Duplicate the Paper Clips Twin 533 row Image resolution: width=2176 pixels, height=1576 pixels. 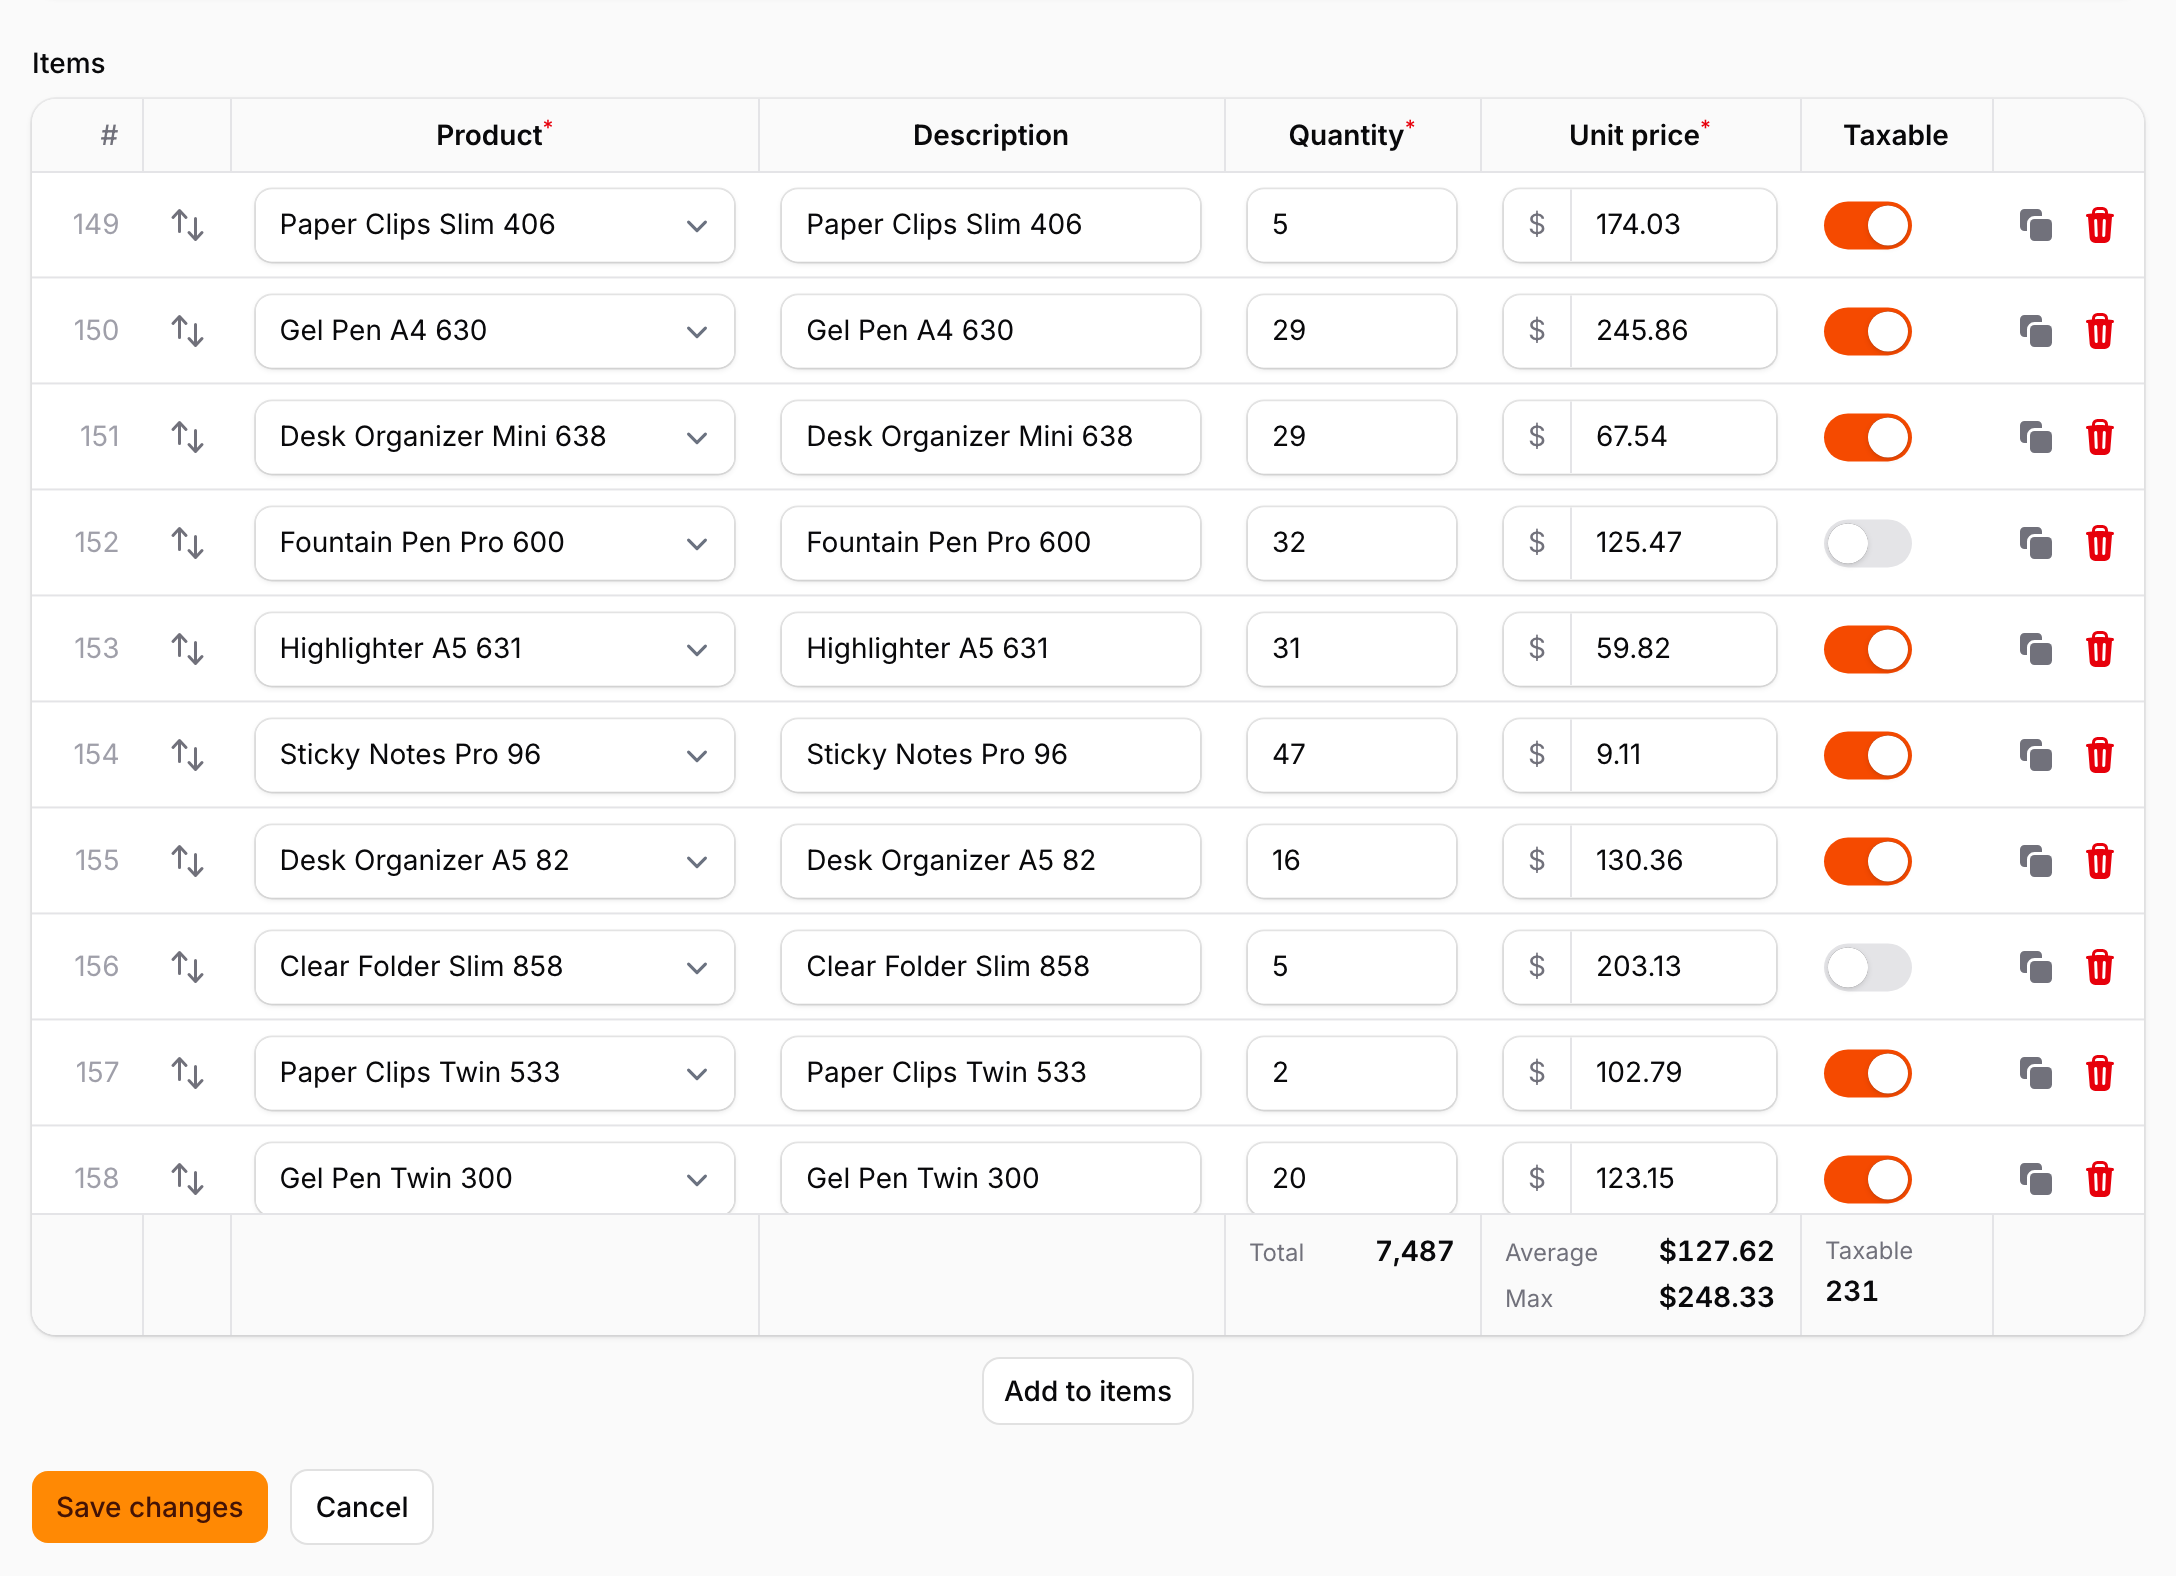(2035, 1073)
